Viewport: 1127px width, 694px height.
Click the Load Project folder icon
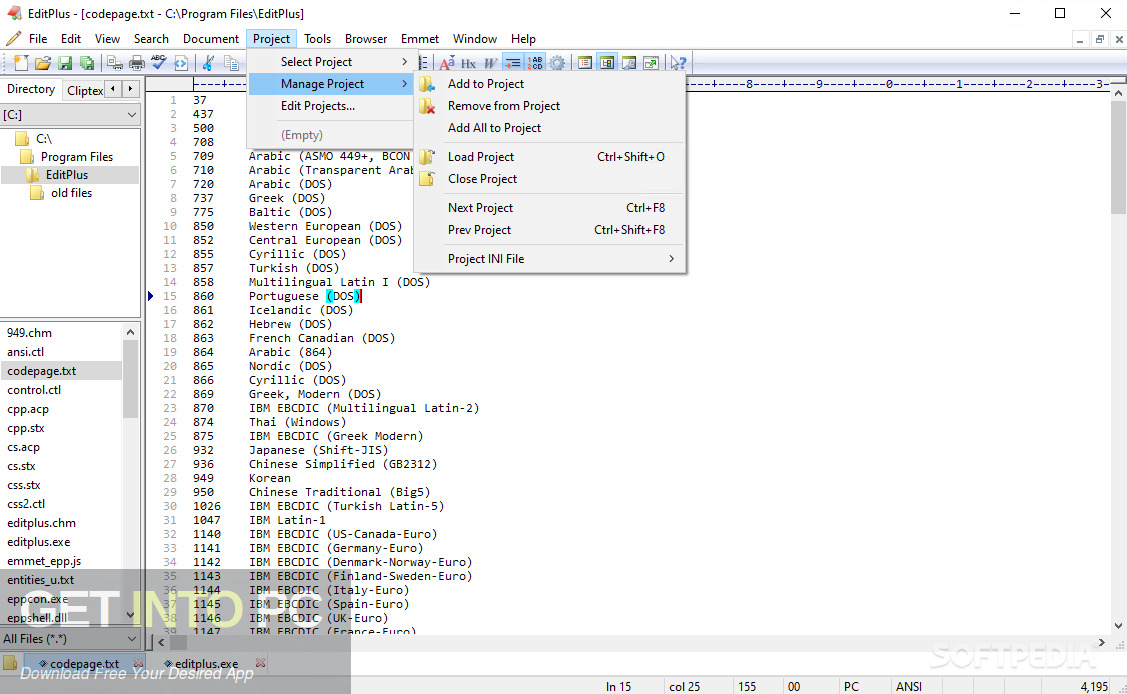[427, 157]
